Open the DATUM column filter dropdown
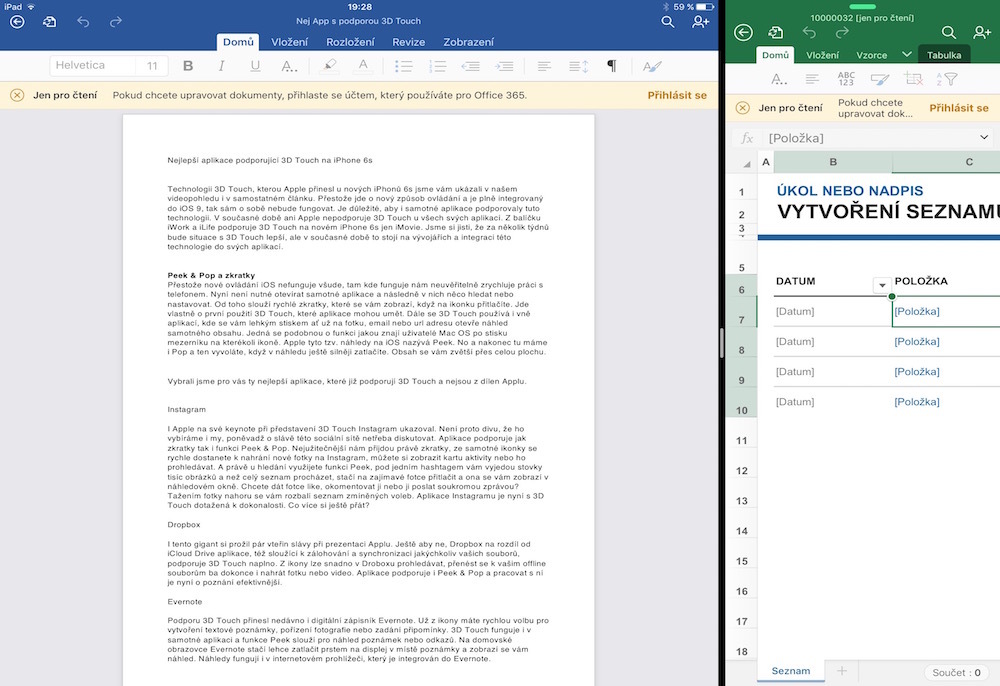 (882, 284)
